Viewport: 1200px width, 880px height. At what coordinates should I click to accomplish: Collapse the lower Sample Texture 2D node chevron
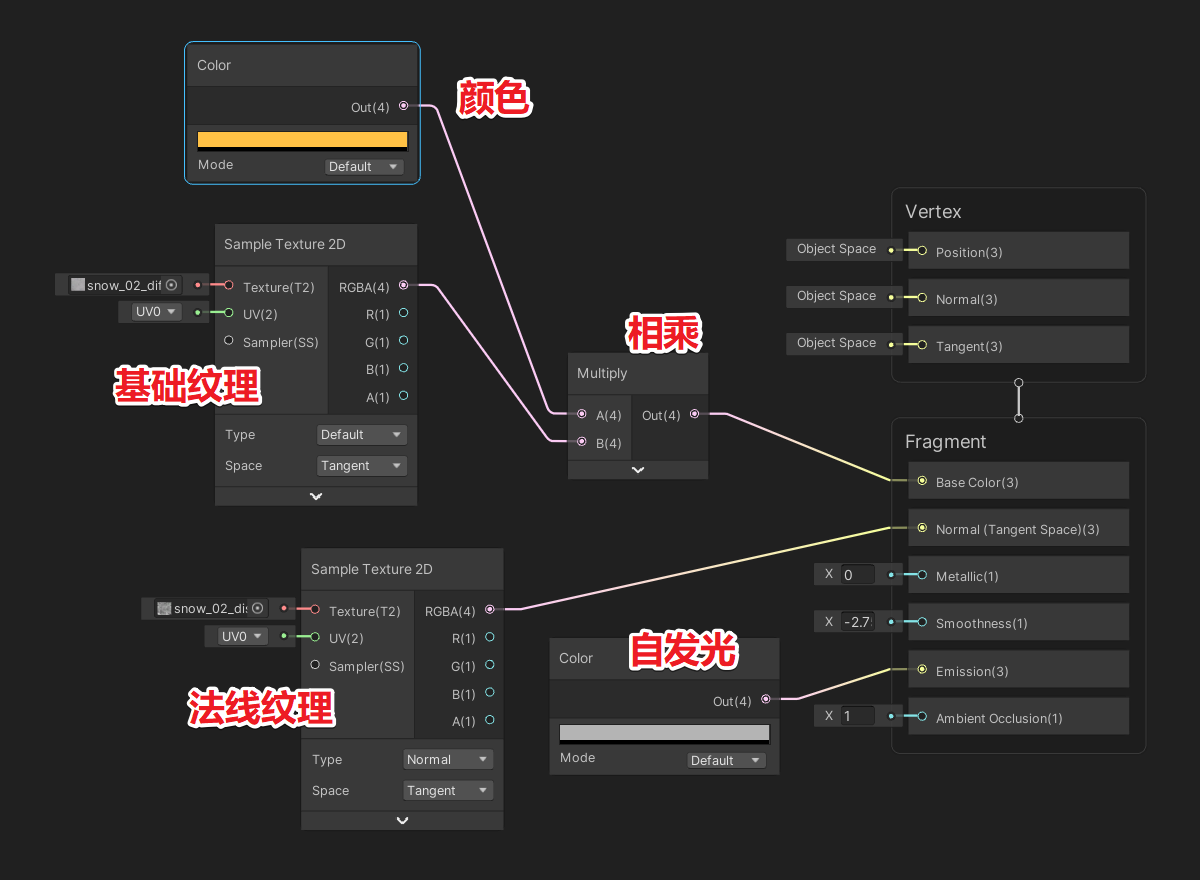(x=402, y=820)
